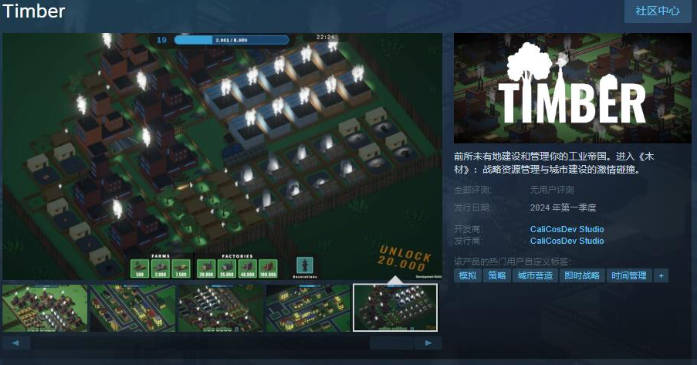The width and height of the screenshot is (697, 365).
Task: Open the 发行商 row CaliCosDev Studio link
Action: [x=567, y=241]
